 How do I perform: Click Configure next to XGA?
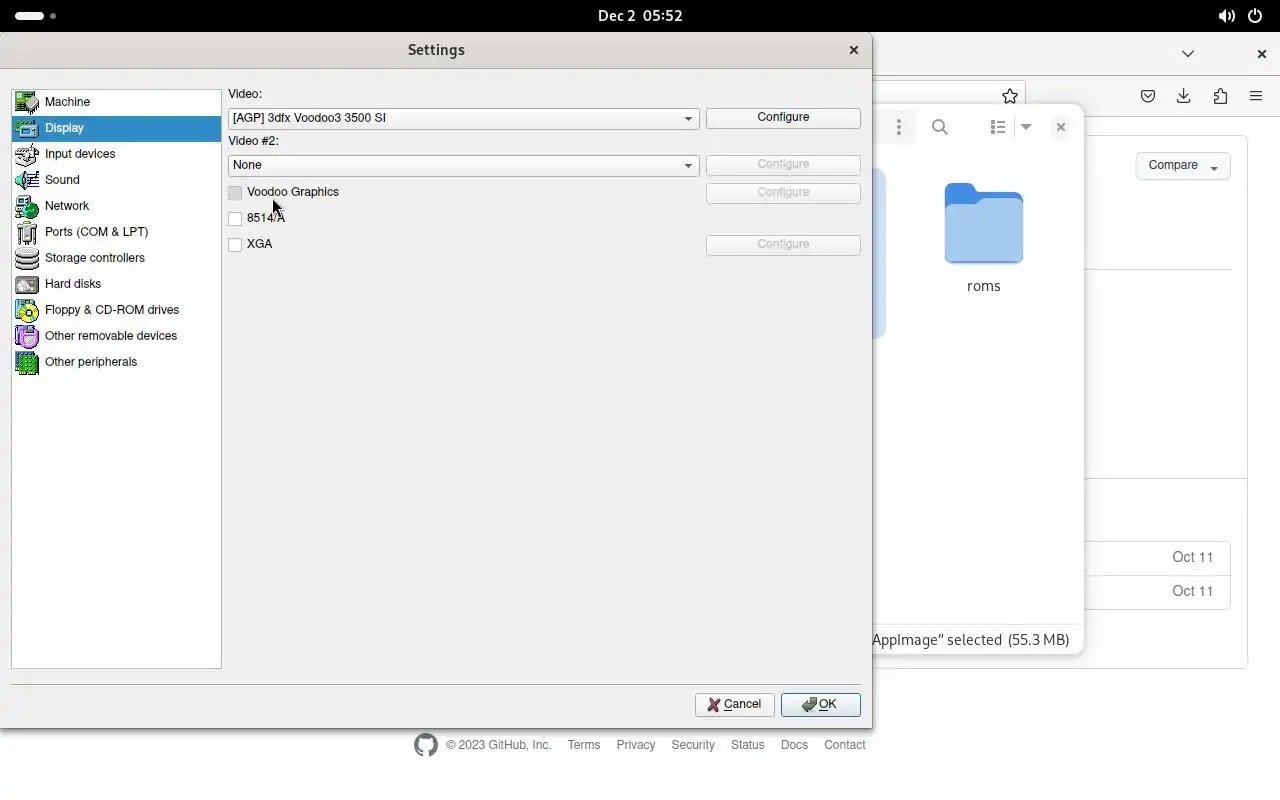(783, 245)
